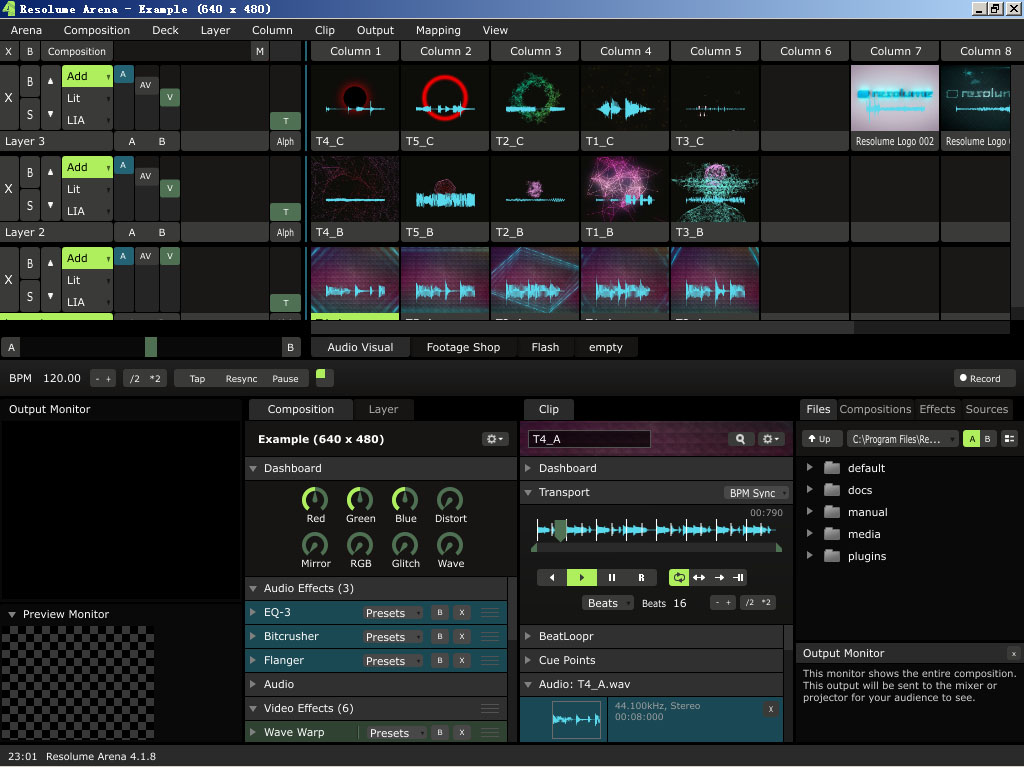Open the composition settings gear menu
Screen dimensions: 1024x768
pyautogui.click(x=495, y=439)
